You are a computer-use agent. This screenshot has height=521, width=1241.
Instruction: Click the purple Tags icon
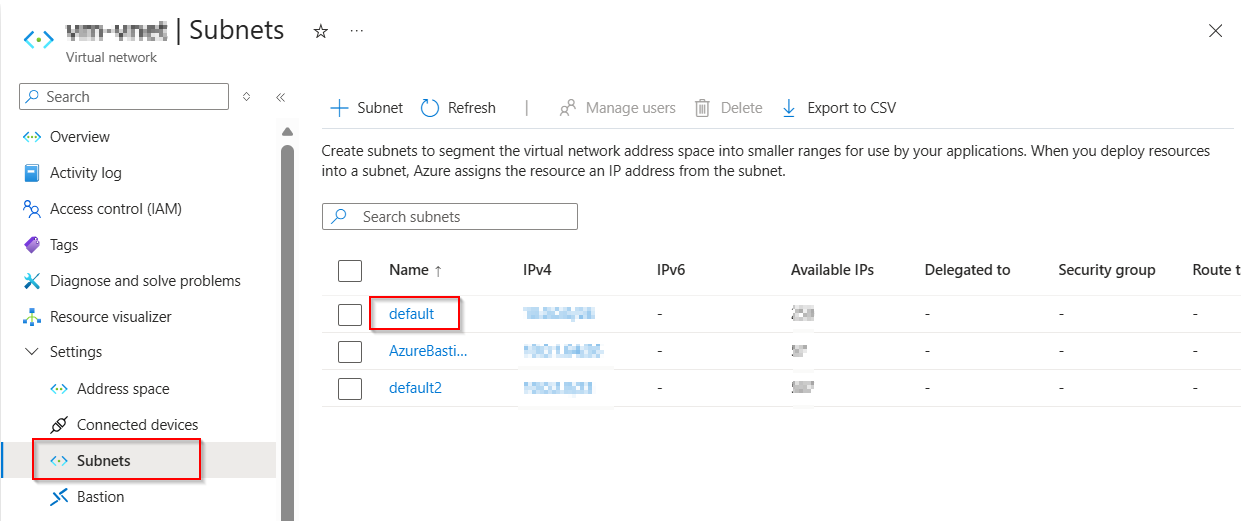pyautogui.click(x=32, y=245)
